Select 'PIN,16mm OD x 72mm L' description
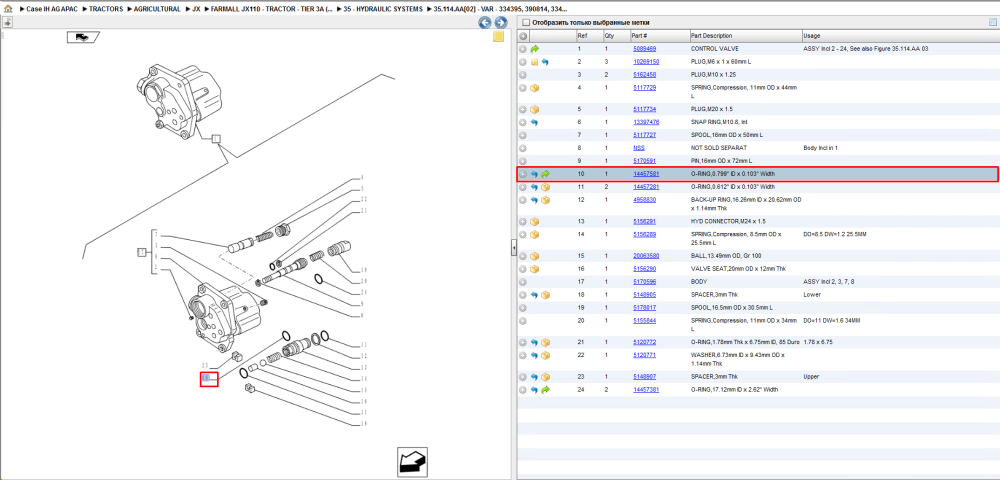 pos(721,161)
